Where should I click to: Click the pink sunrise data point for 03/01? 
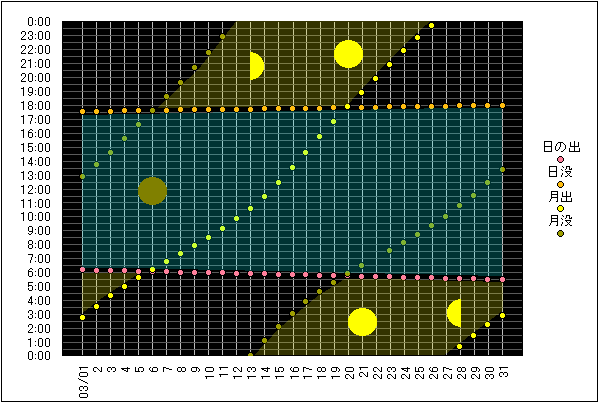[x=82, y=269]
